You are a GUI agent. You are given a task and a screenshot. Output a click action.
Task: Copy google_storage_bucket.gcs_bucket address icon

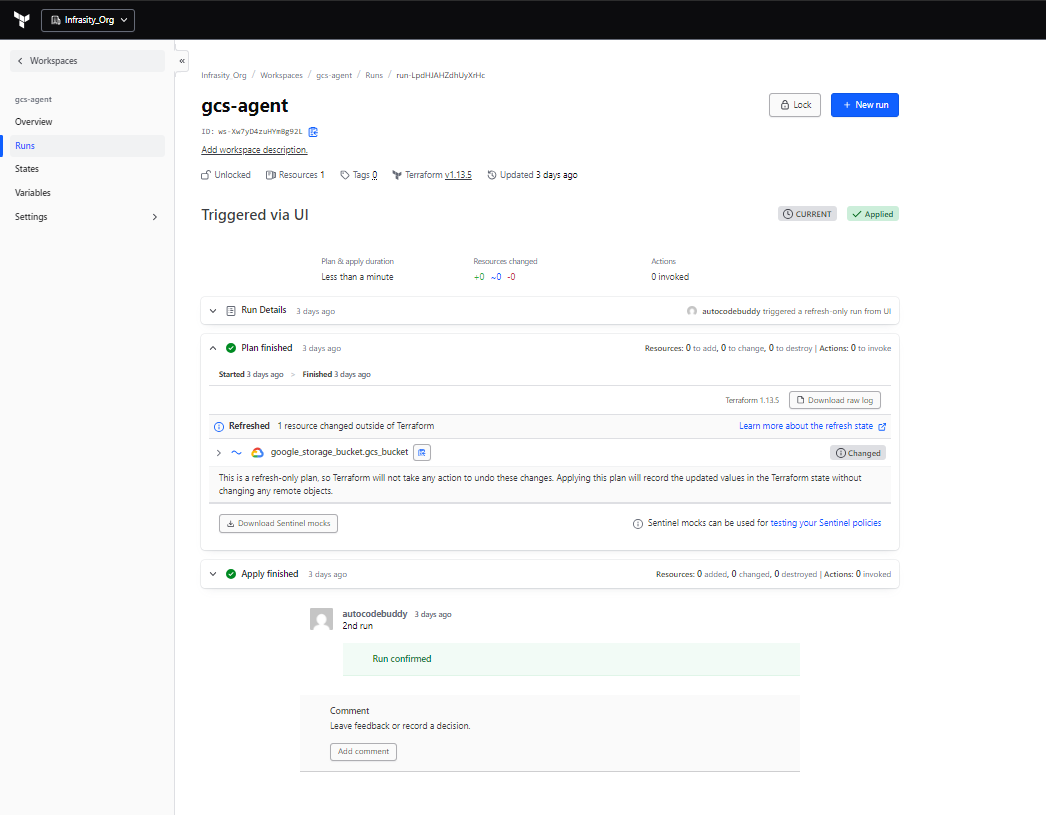pos(422,453)
